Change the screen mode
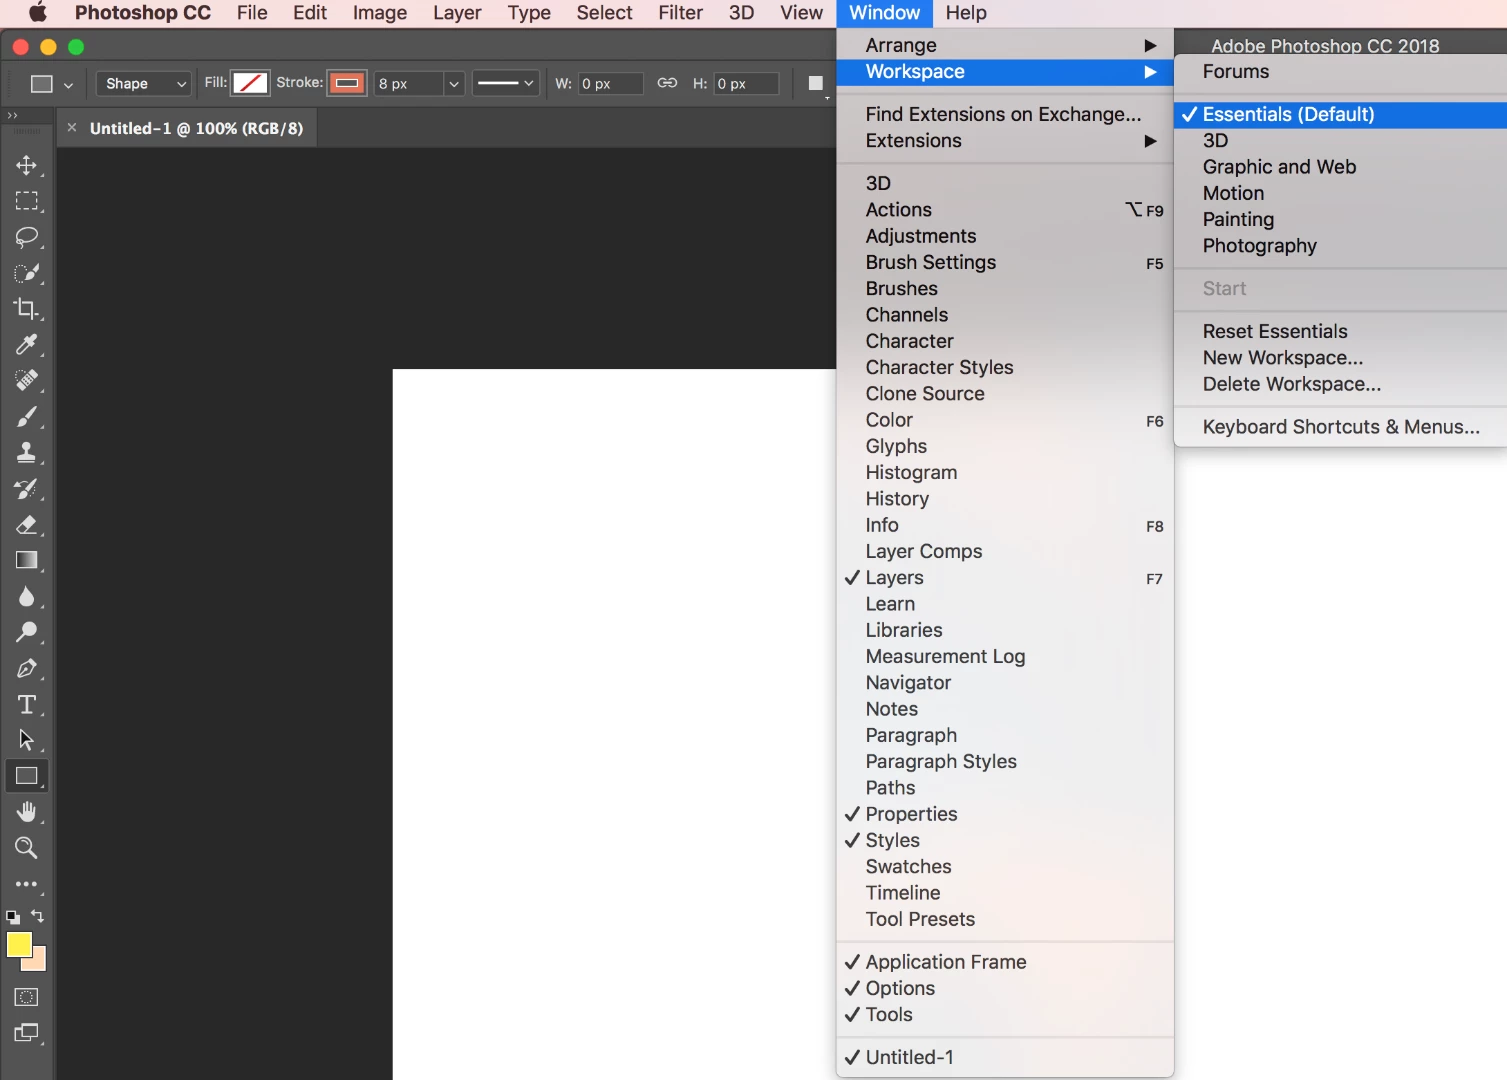The width and height of the screenshot is (1507, 1080). [x=27, y=1033]
